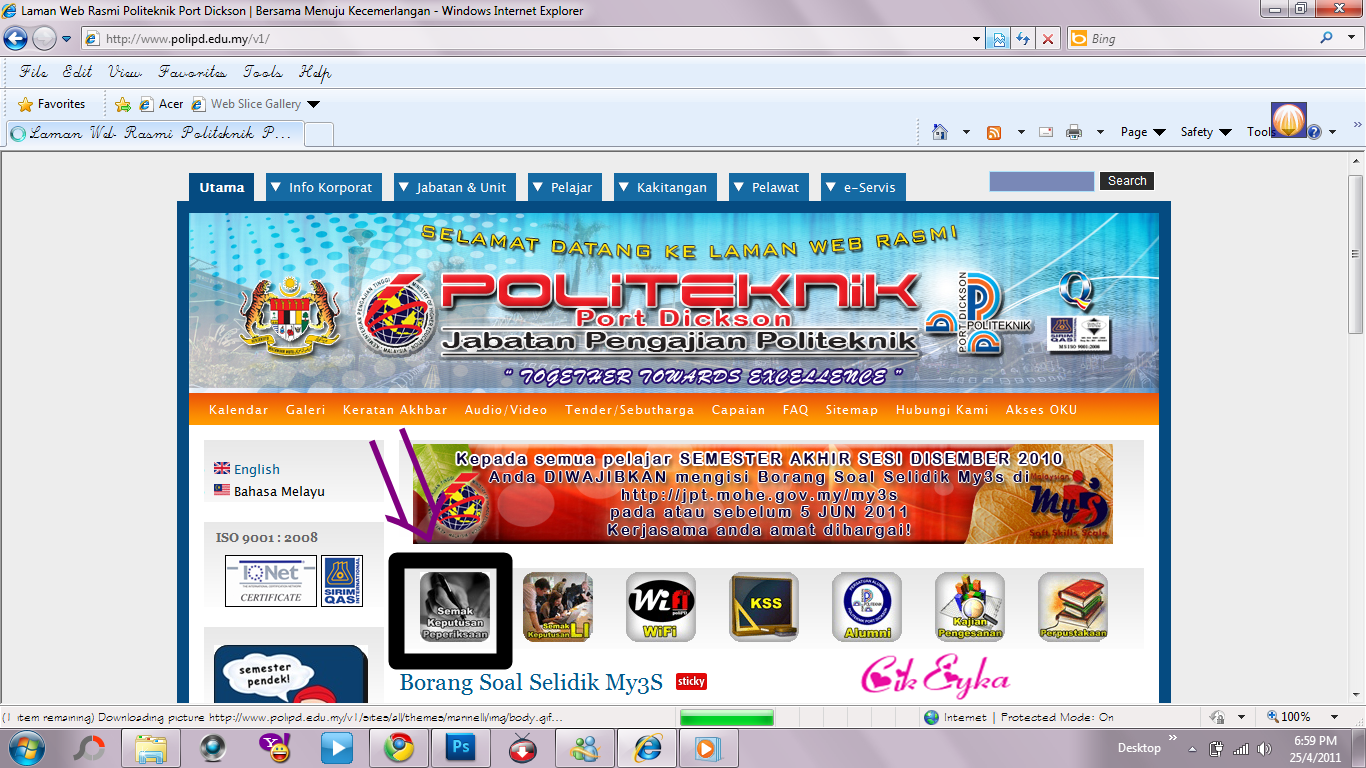1366x768 pixels.
Task: Open the address bar history dropdown
Action: pos(977,39)
